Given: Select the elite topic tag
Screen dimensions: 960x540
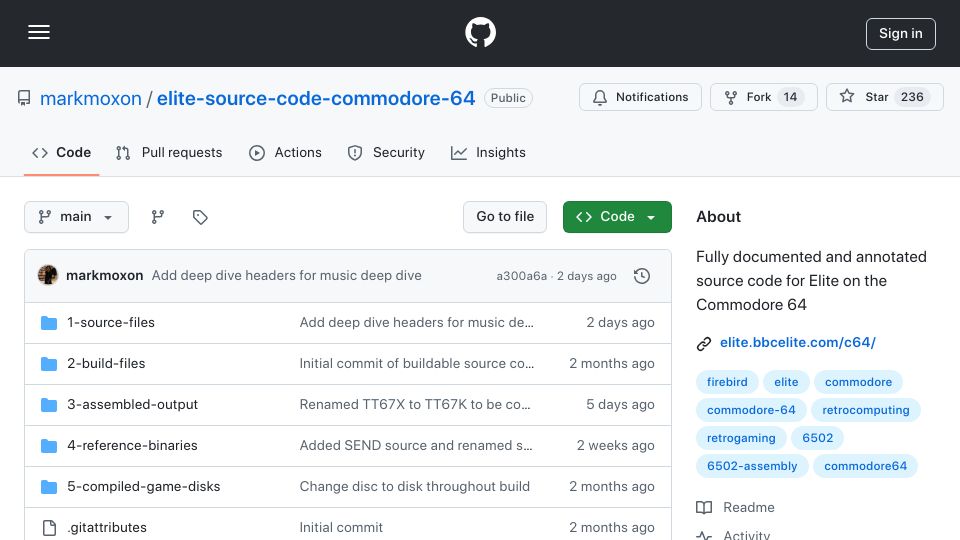Looking at the screenshot, I should point(786,382).
